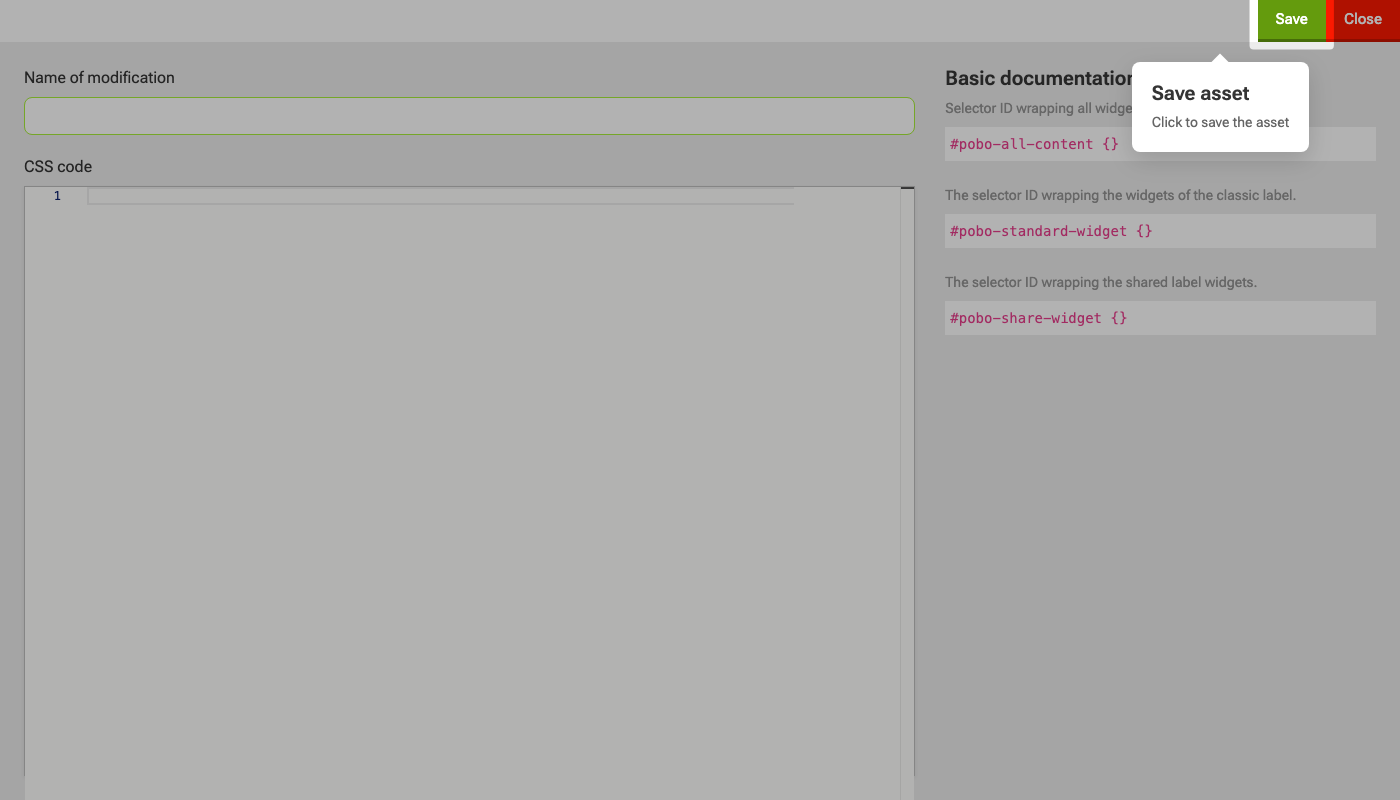Viewport: 1400px width, 800px height.
Task: Click the Save asset tooltip title
Action: tap(1200, 93)
